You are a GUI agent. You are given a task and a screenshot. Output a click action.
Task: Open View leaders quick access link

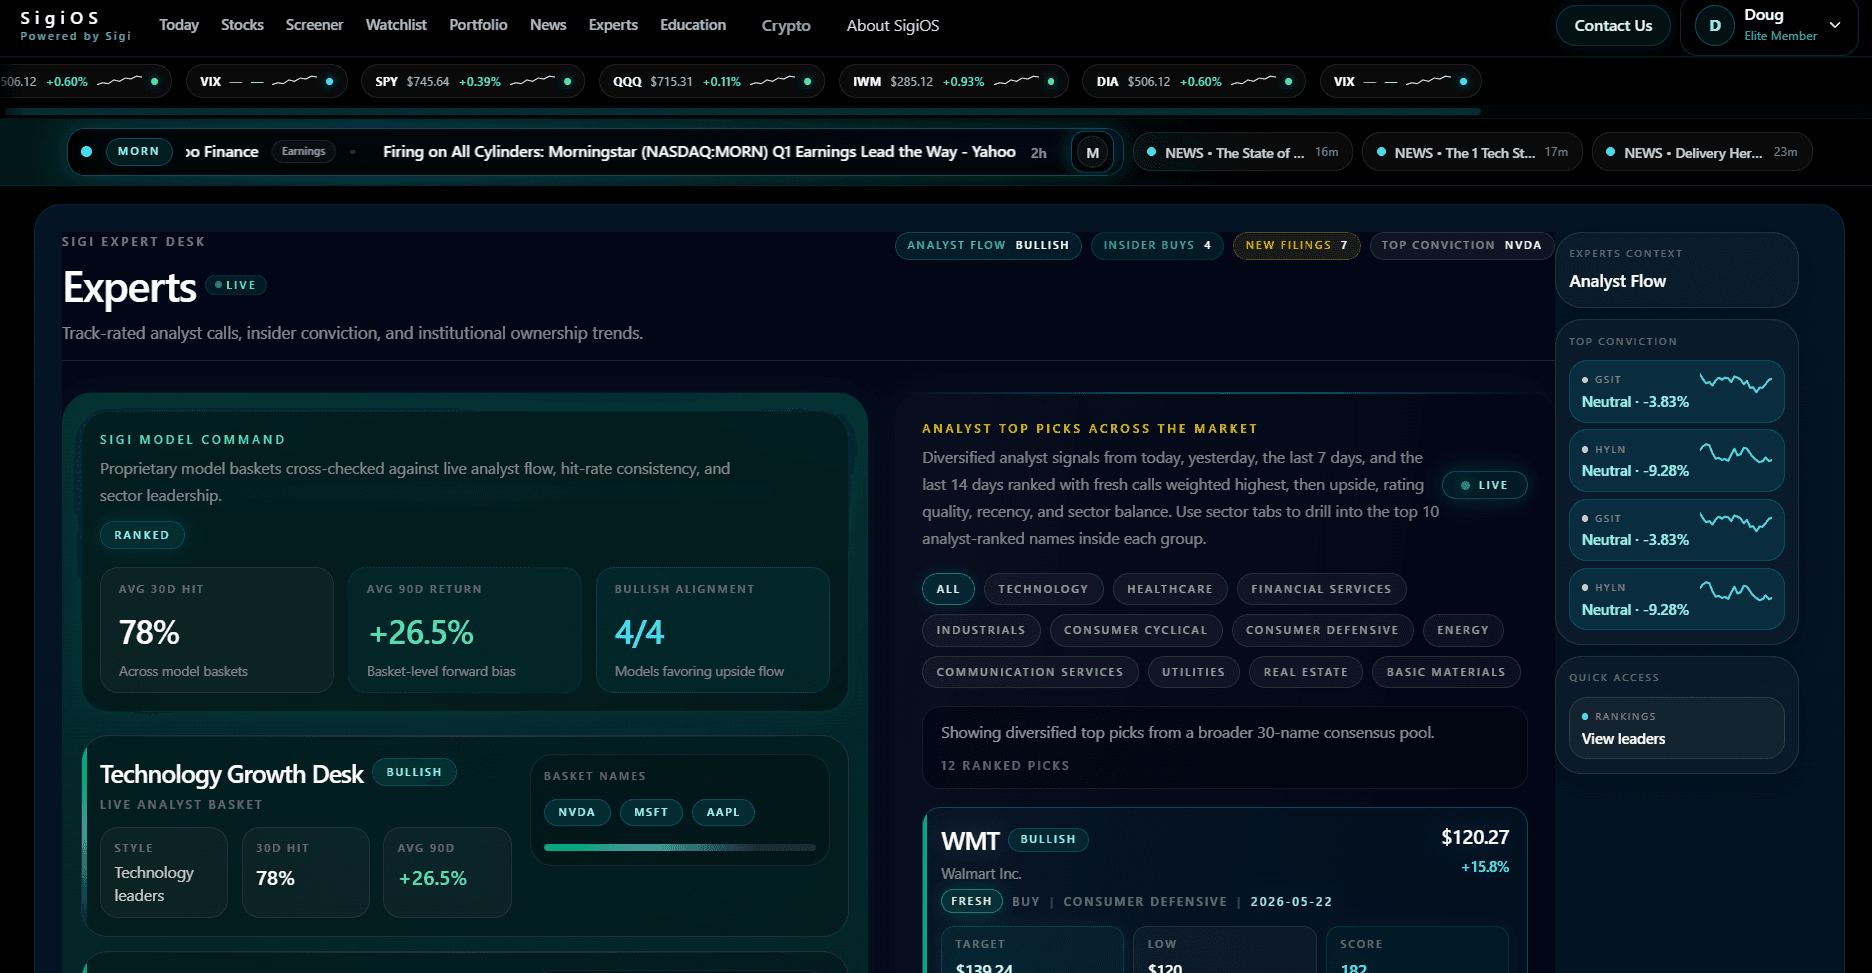pyautogui.click(x=1676, y=728)
